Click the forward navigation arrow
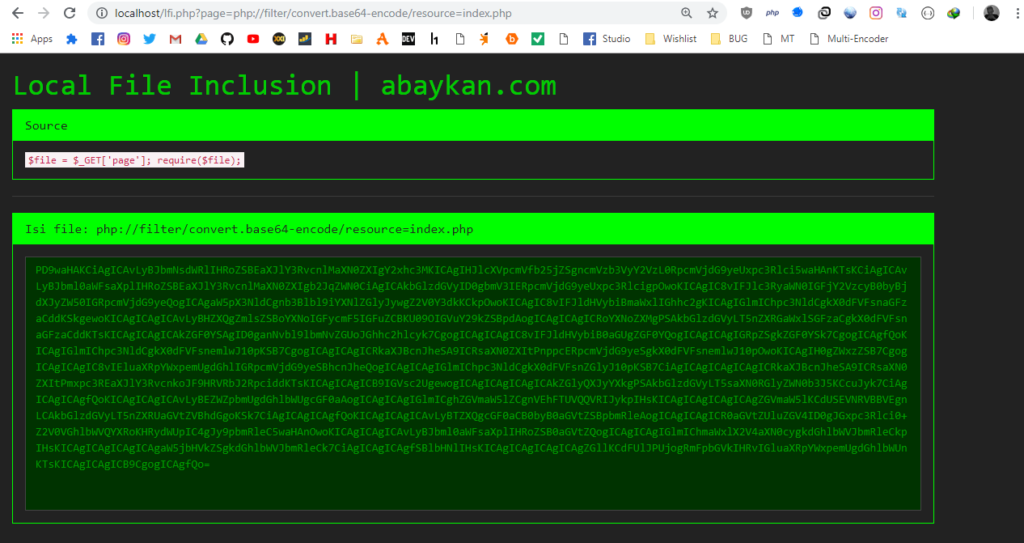 point(44,13)
